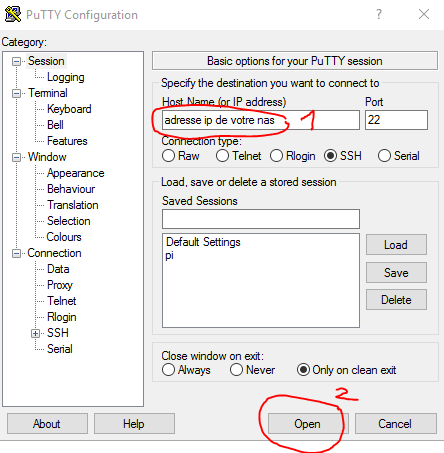Image resolution: width=444 pixels, height=453 pixels.
Task: Open the Colours settings category
Action: [64, 237]
